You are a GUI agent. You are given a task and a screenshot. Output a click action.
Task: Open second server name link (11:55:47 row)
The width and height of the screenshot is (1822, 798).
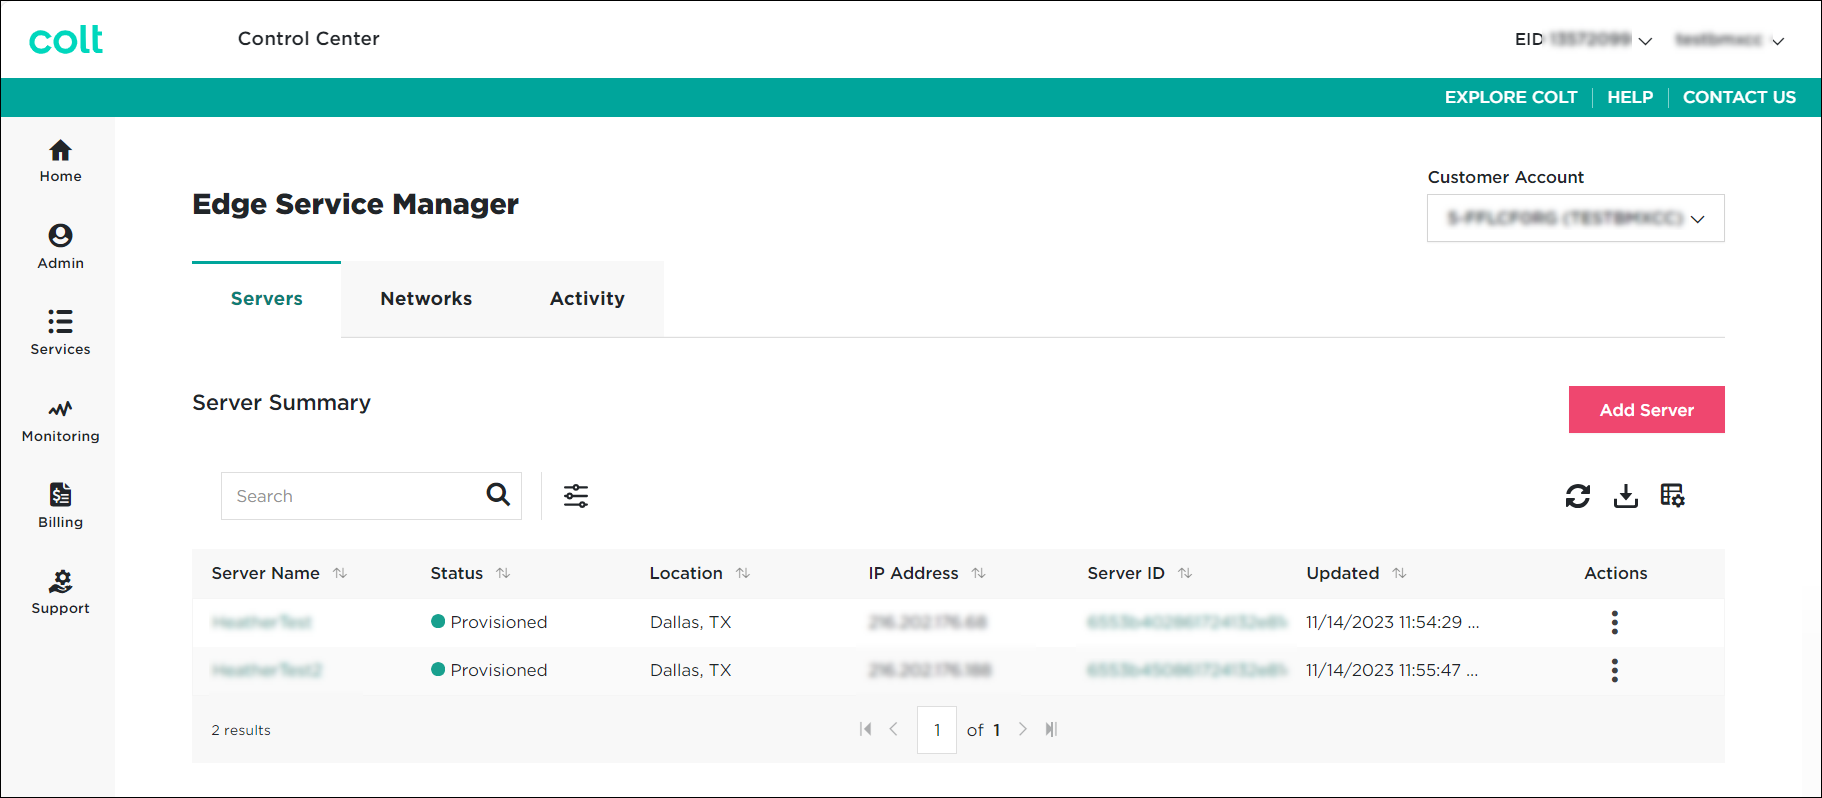click(x=267, y=670)
